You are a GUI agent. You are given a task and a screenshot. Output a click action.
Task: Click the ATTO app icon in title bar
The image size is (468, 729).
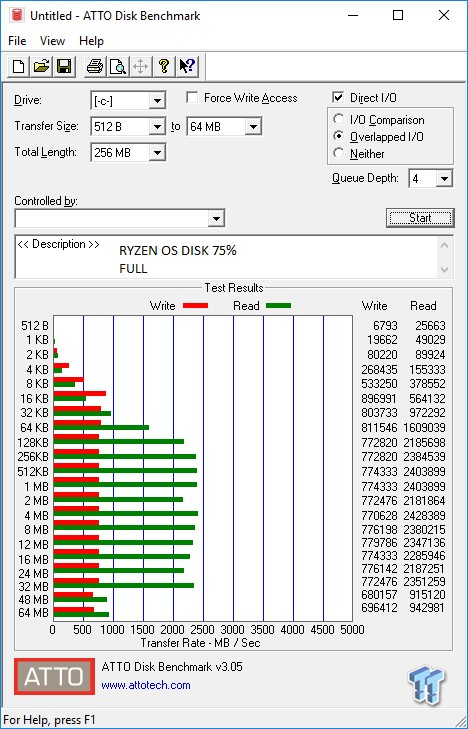pos(17,15)
